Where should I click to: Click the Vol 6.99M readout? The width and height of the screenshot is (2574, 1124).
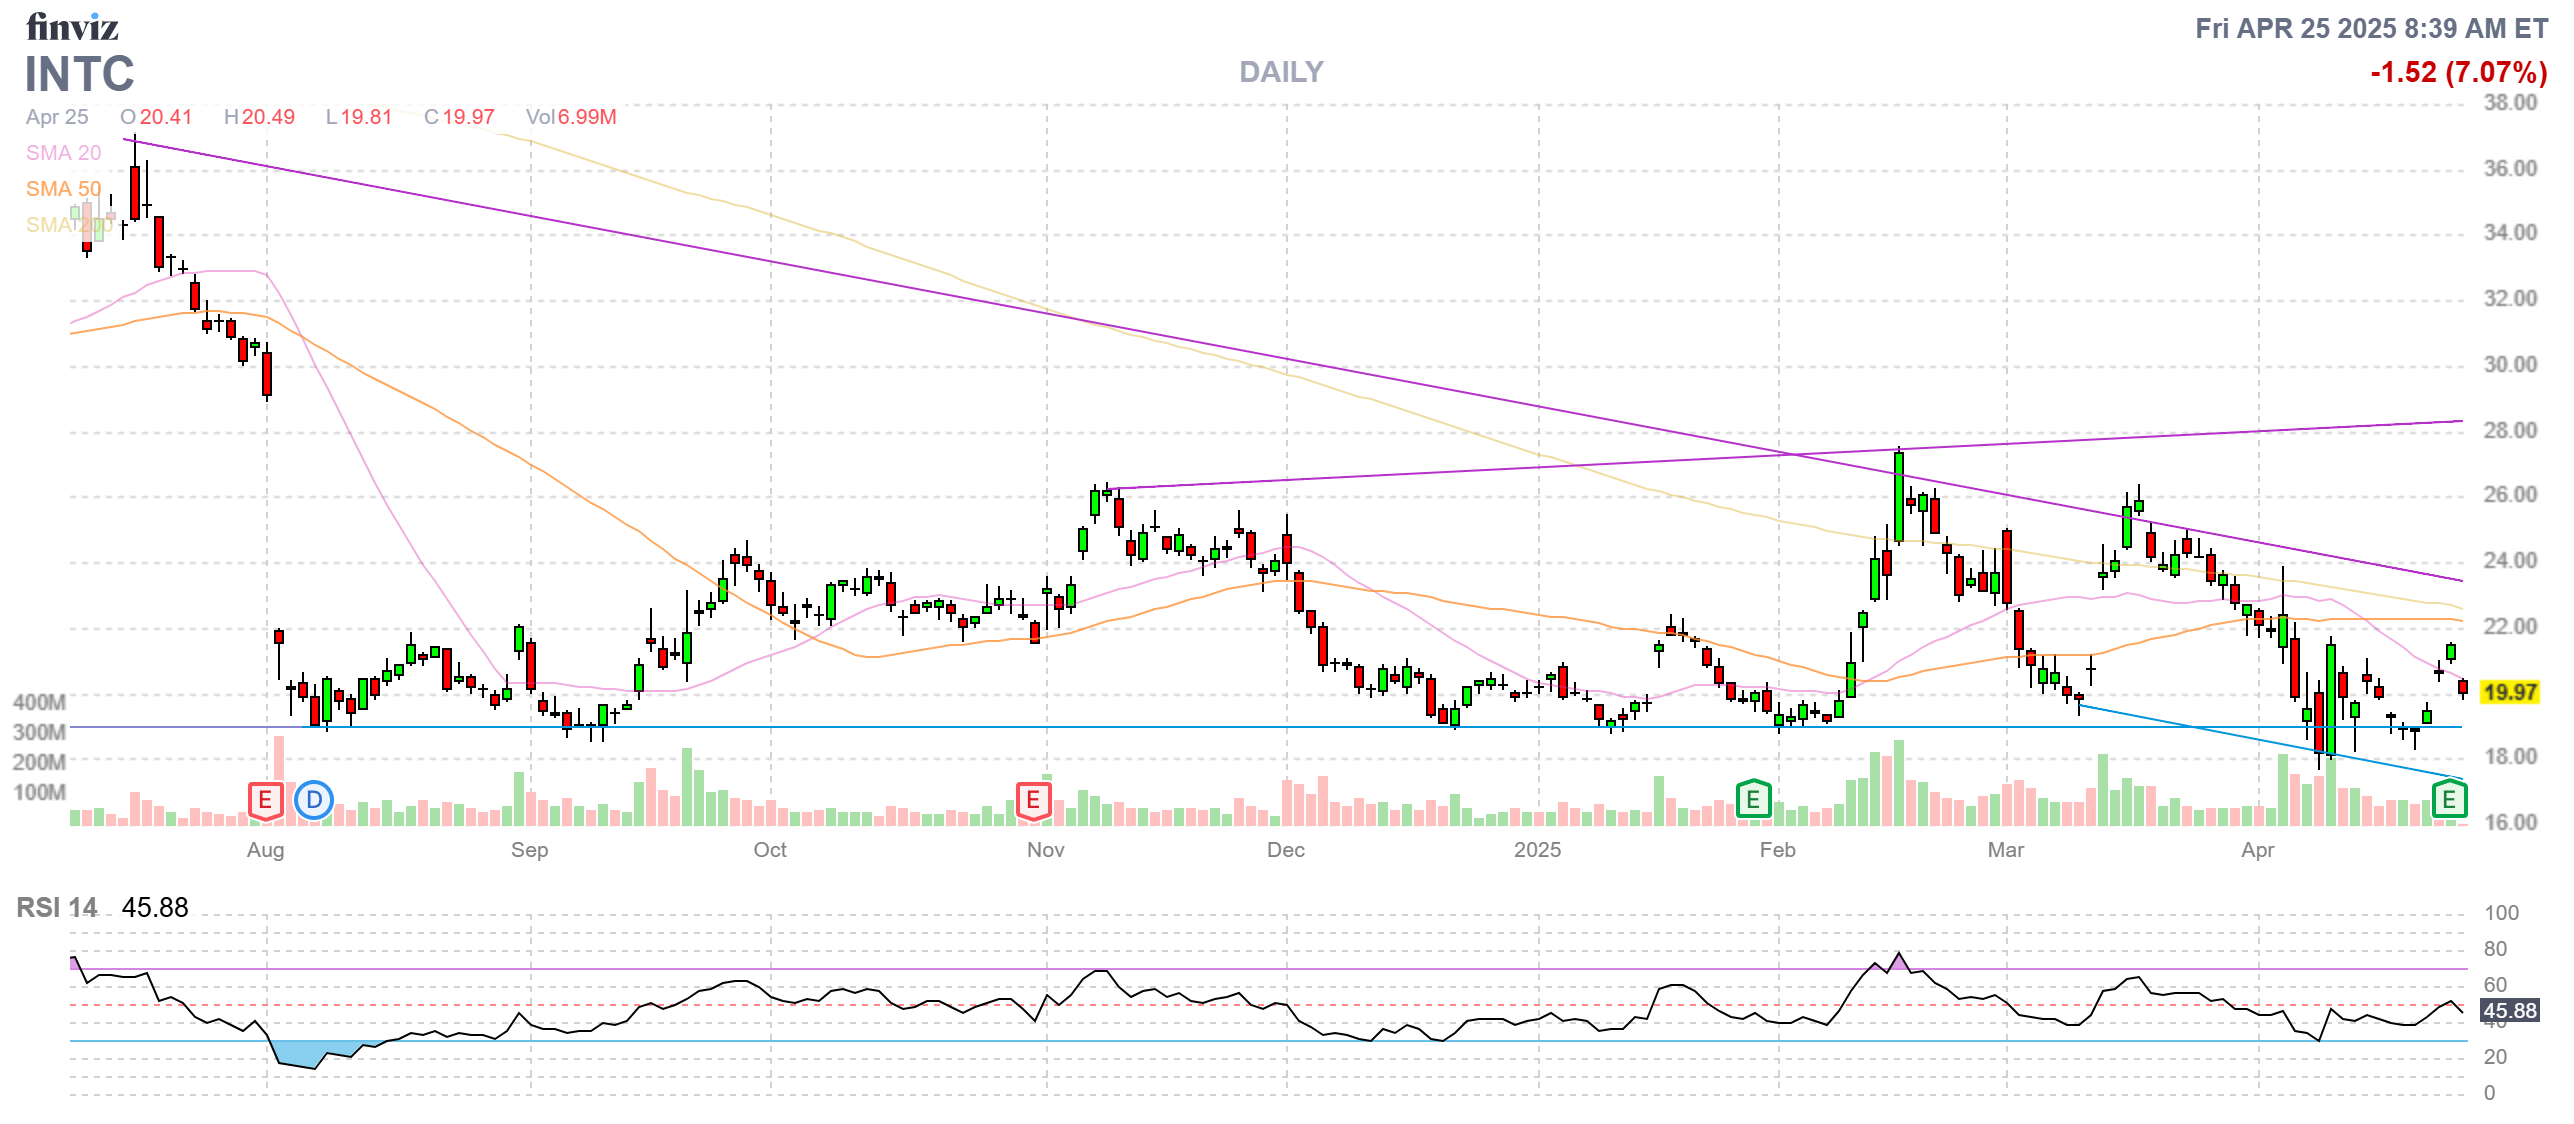tap(571, 117)
